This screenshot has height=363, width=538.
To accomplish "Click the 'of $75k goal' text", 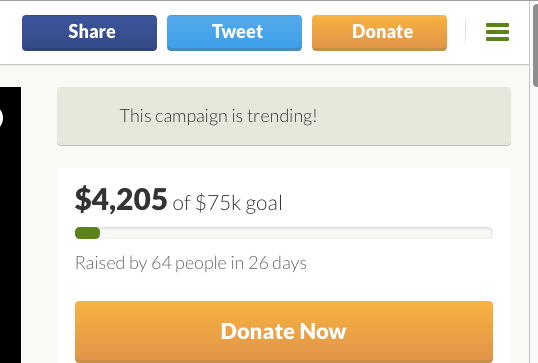I will coord(227,203).
